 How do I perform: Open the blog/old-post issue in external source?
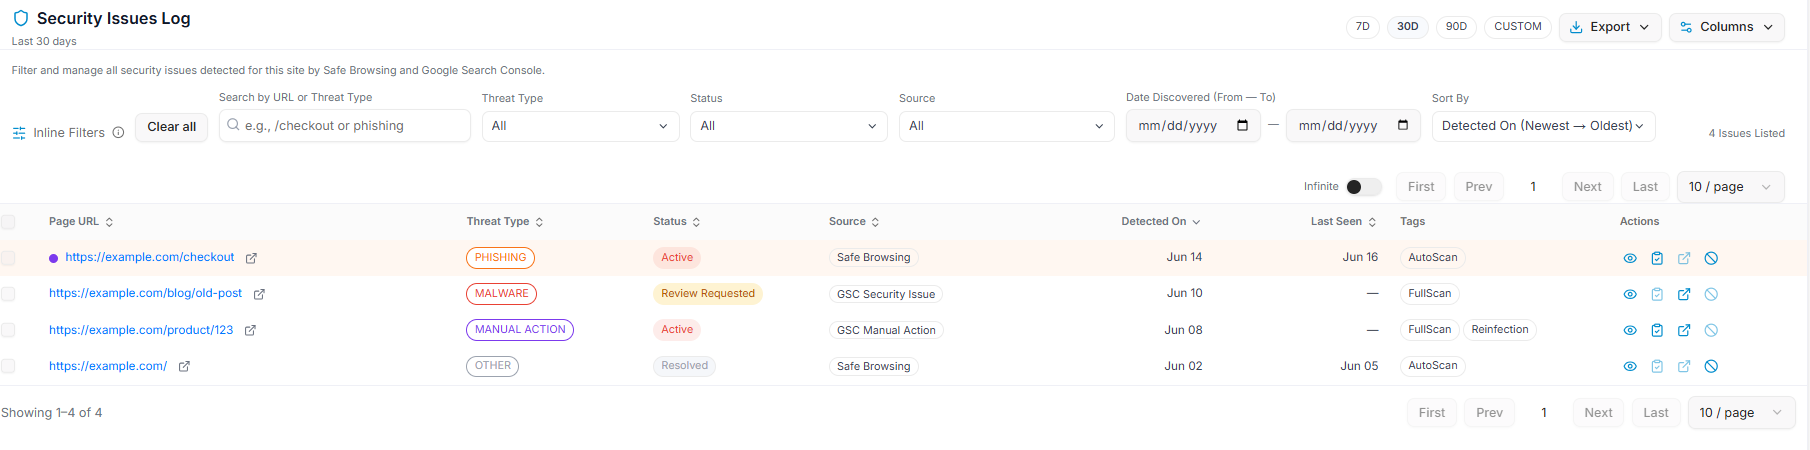(x=1684, y=294)
